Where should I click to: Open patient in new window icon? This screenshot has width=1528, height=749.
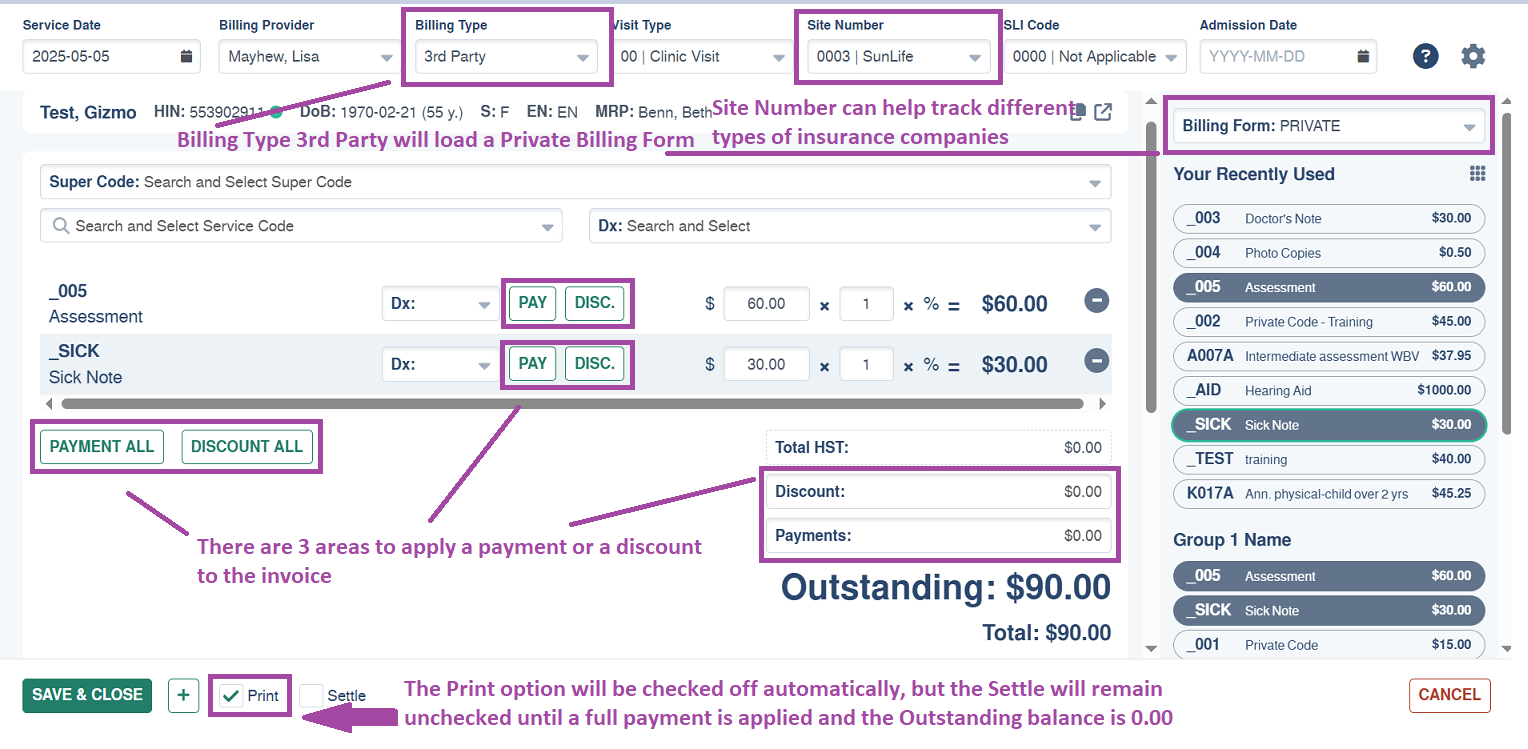1103,112
